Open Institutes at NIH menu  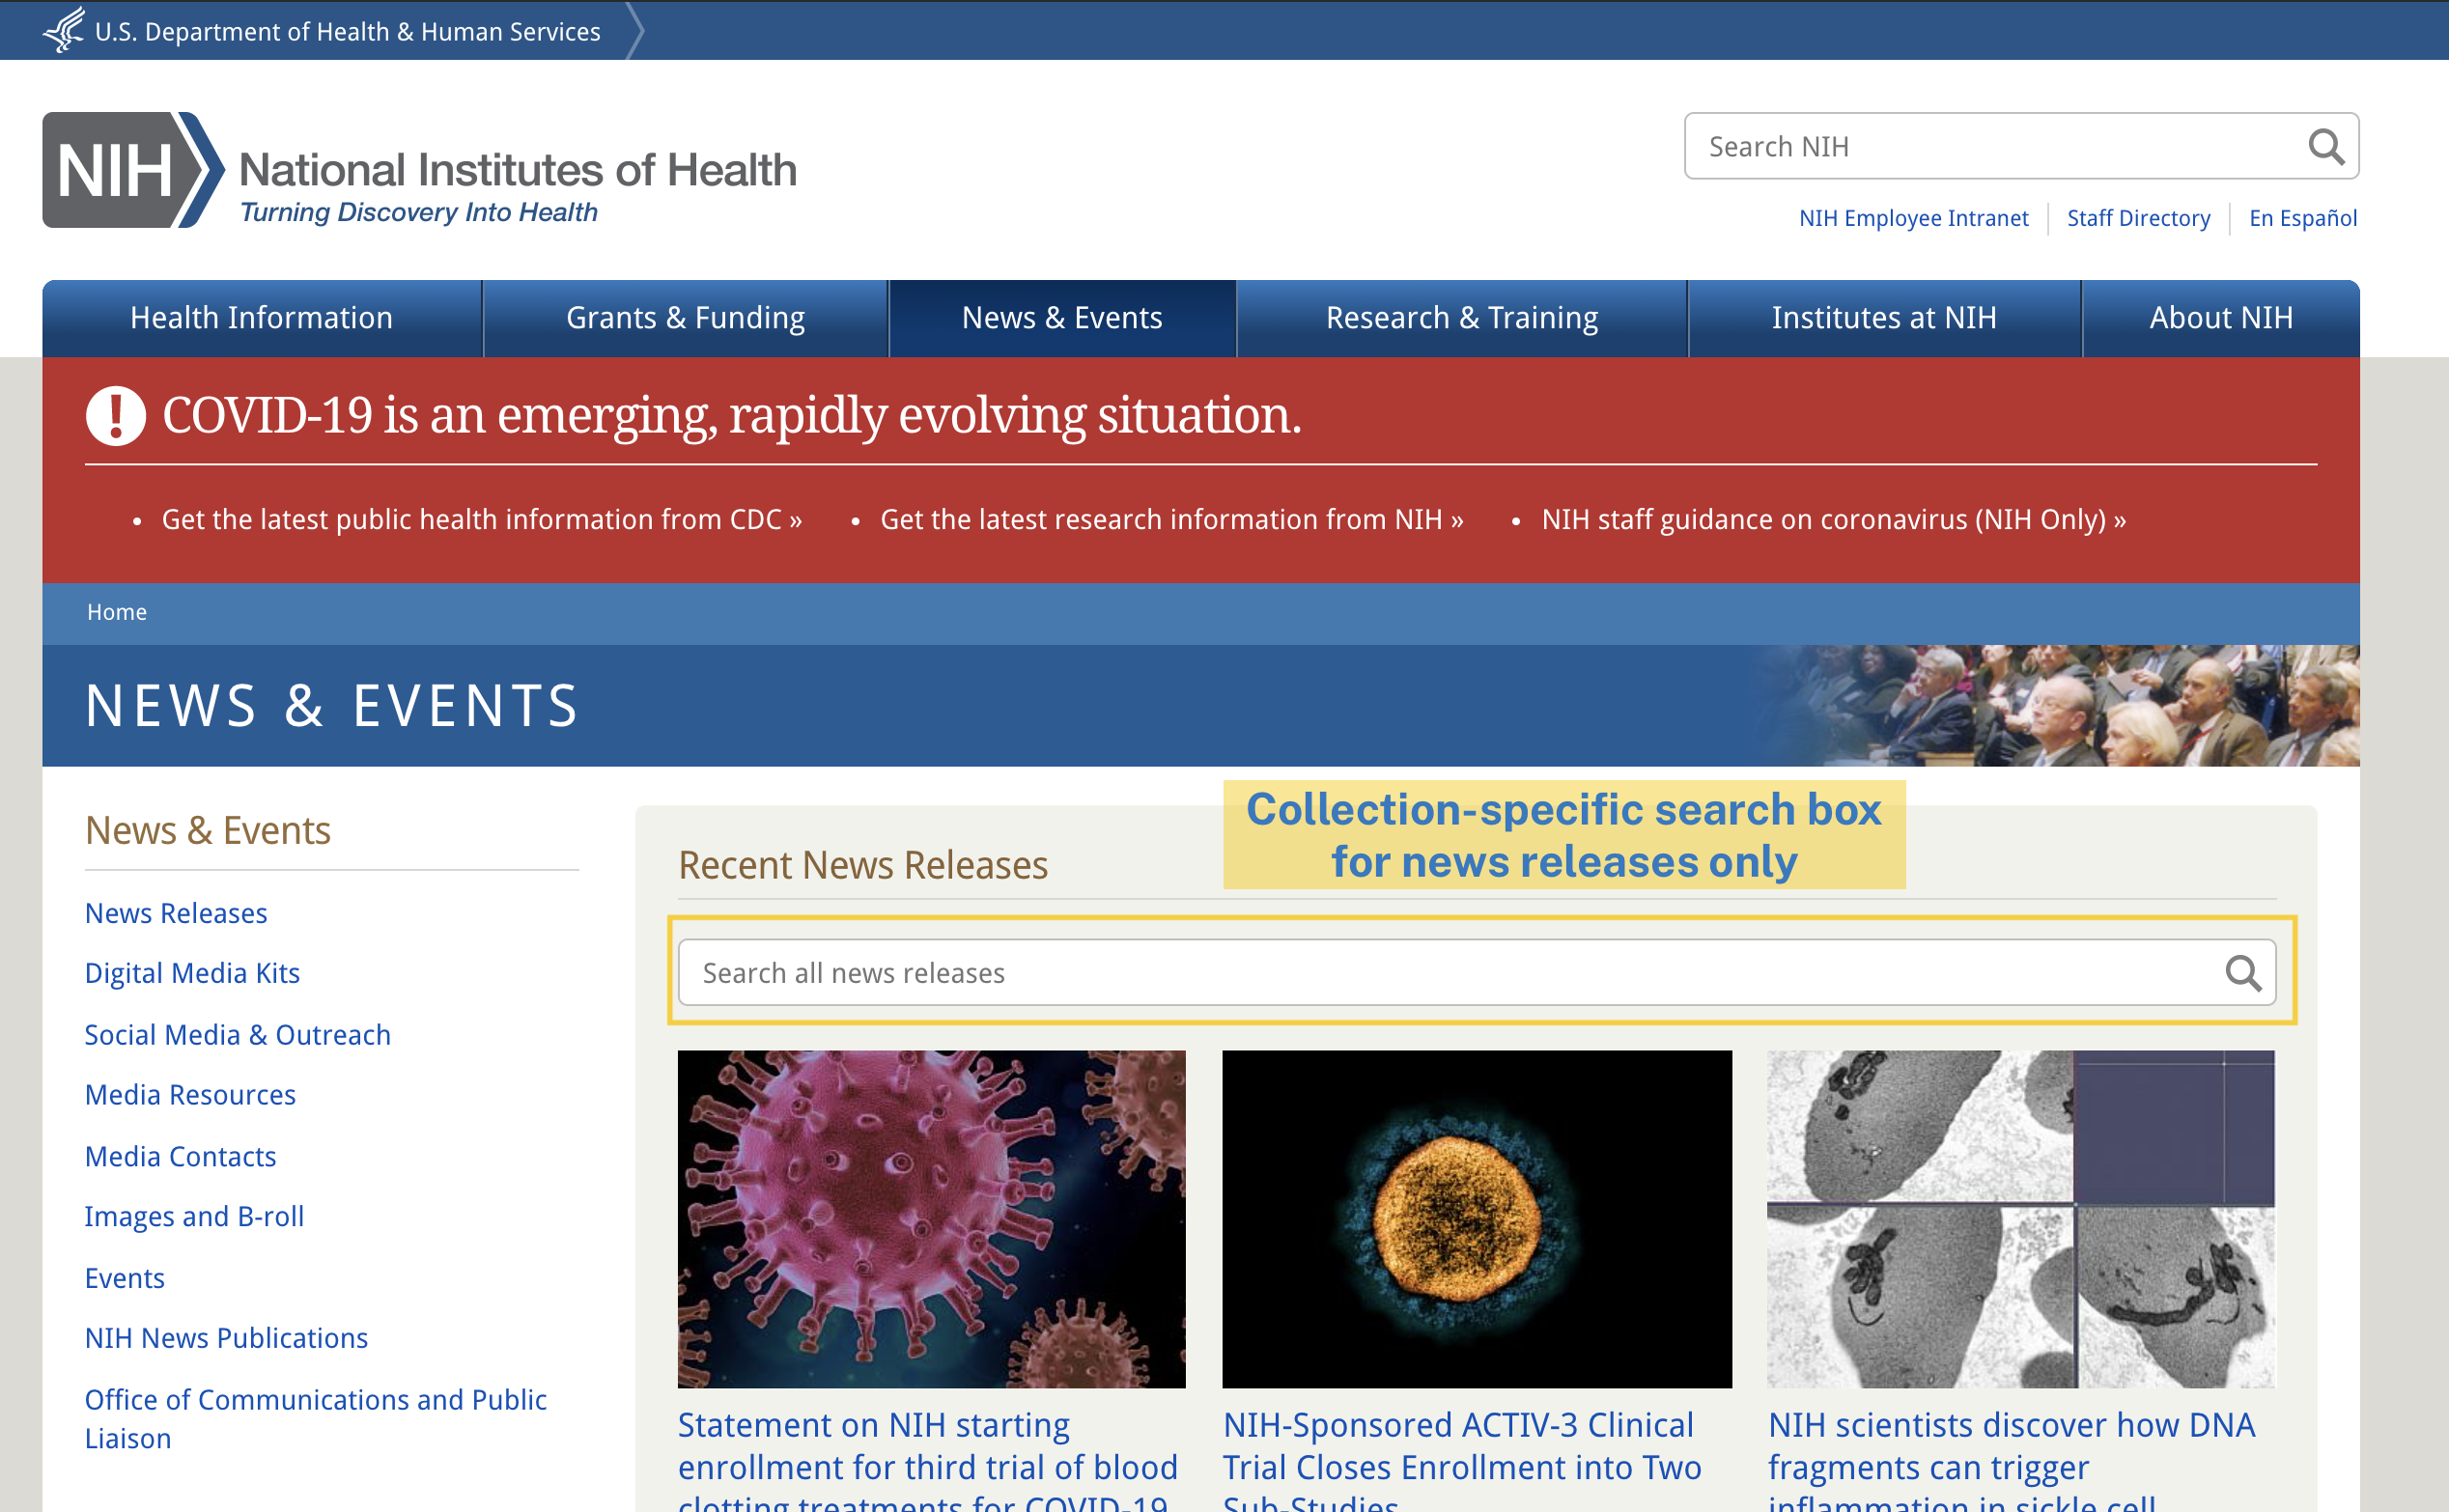click(1884, 318)
